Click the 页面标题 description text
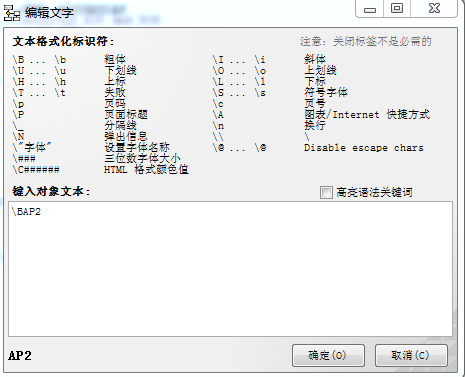 126,115
